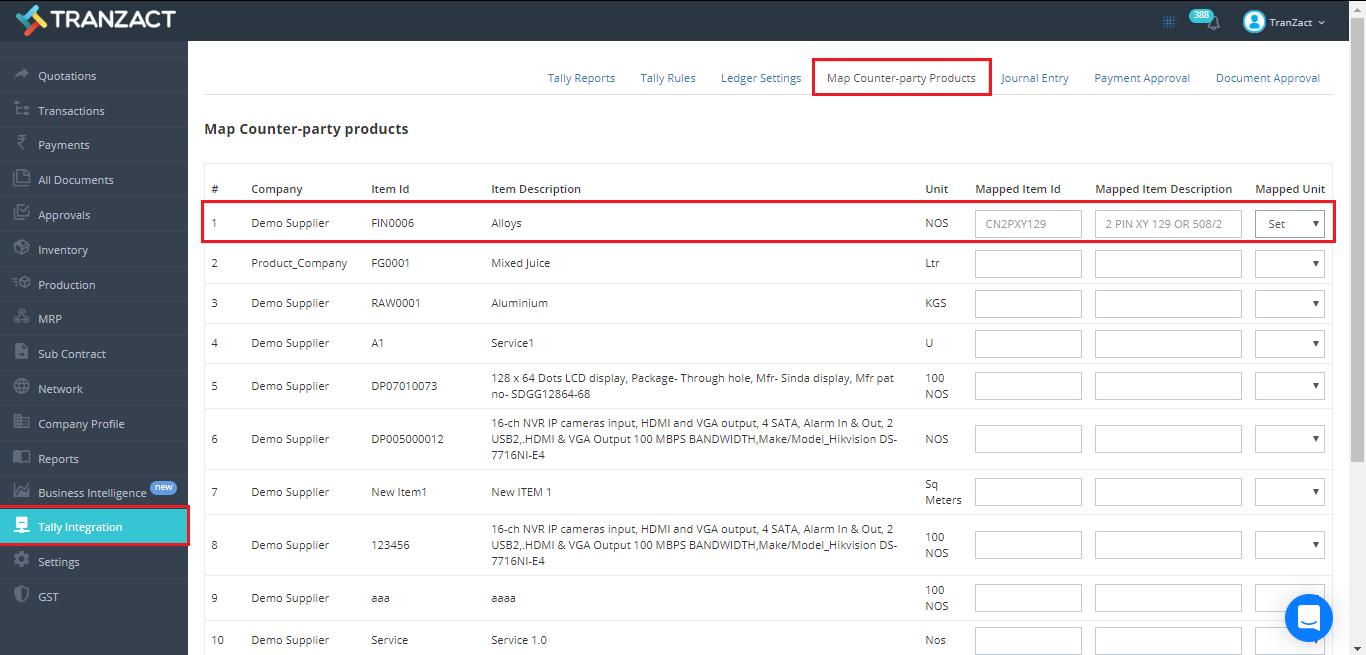Click item id FIN0006
The width and height of the screenshot is (1366, 655).
point(392,224)
